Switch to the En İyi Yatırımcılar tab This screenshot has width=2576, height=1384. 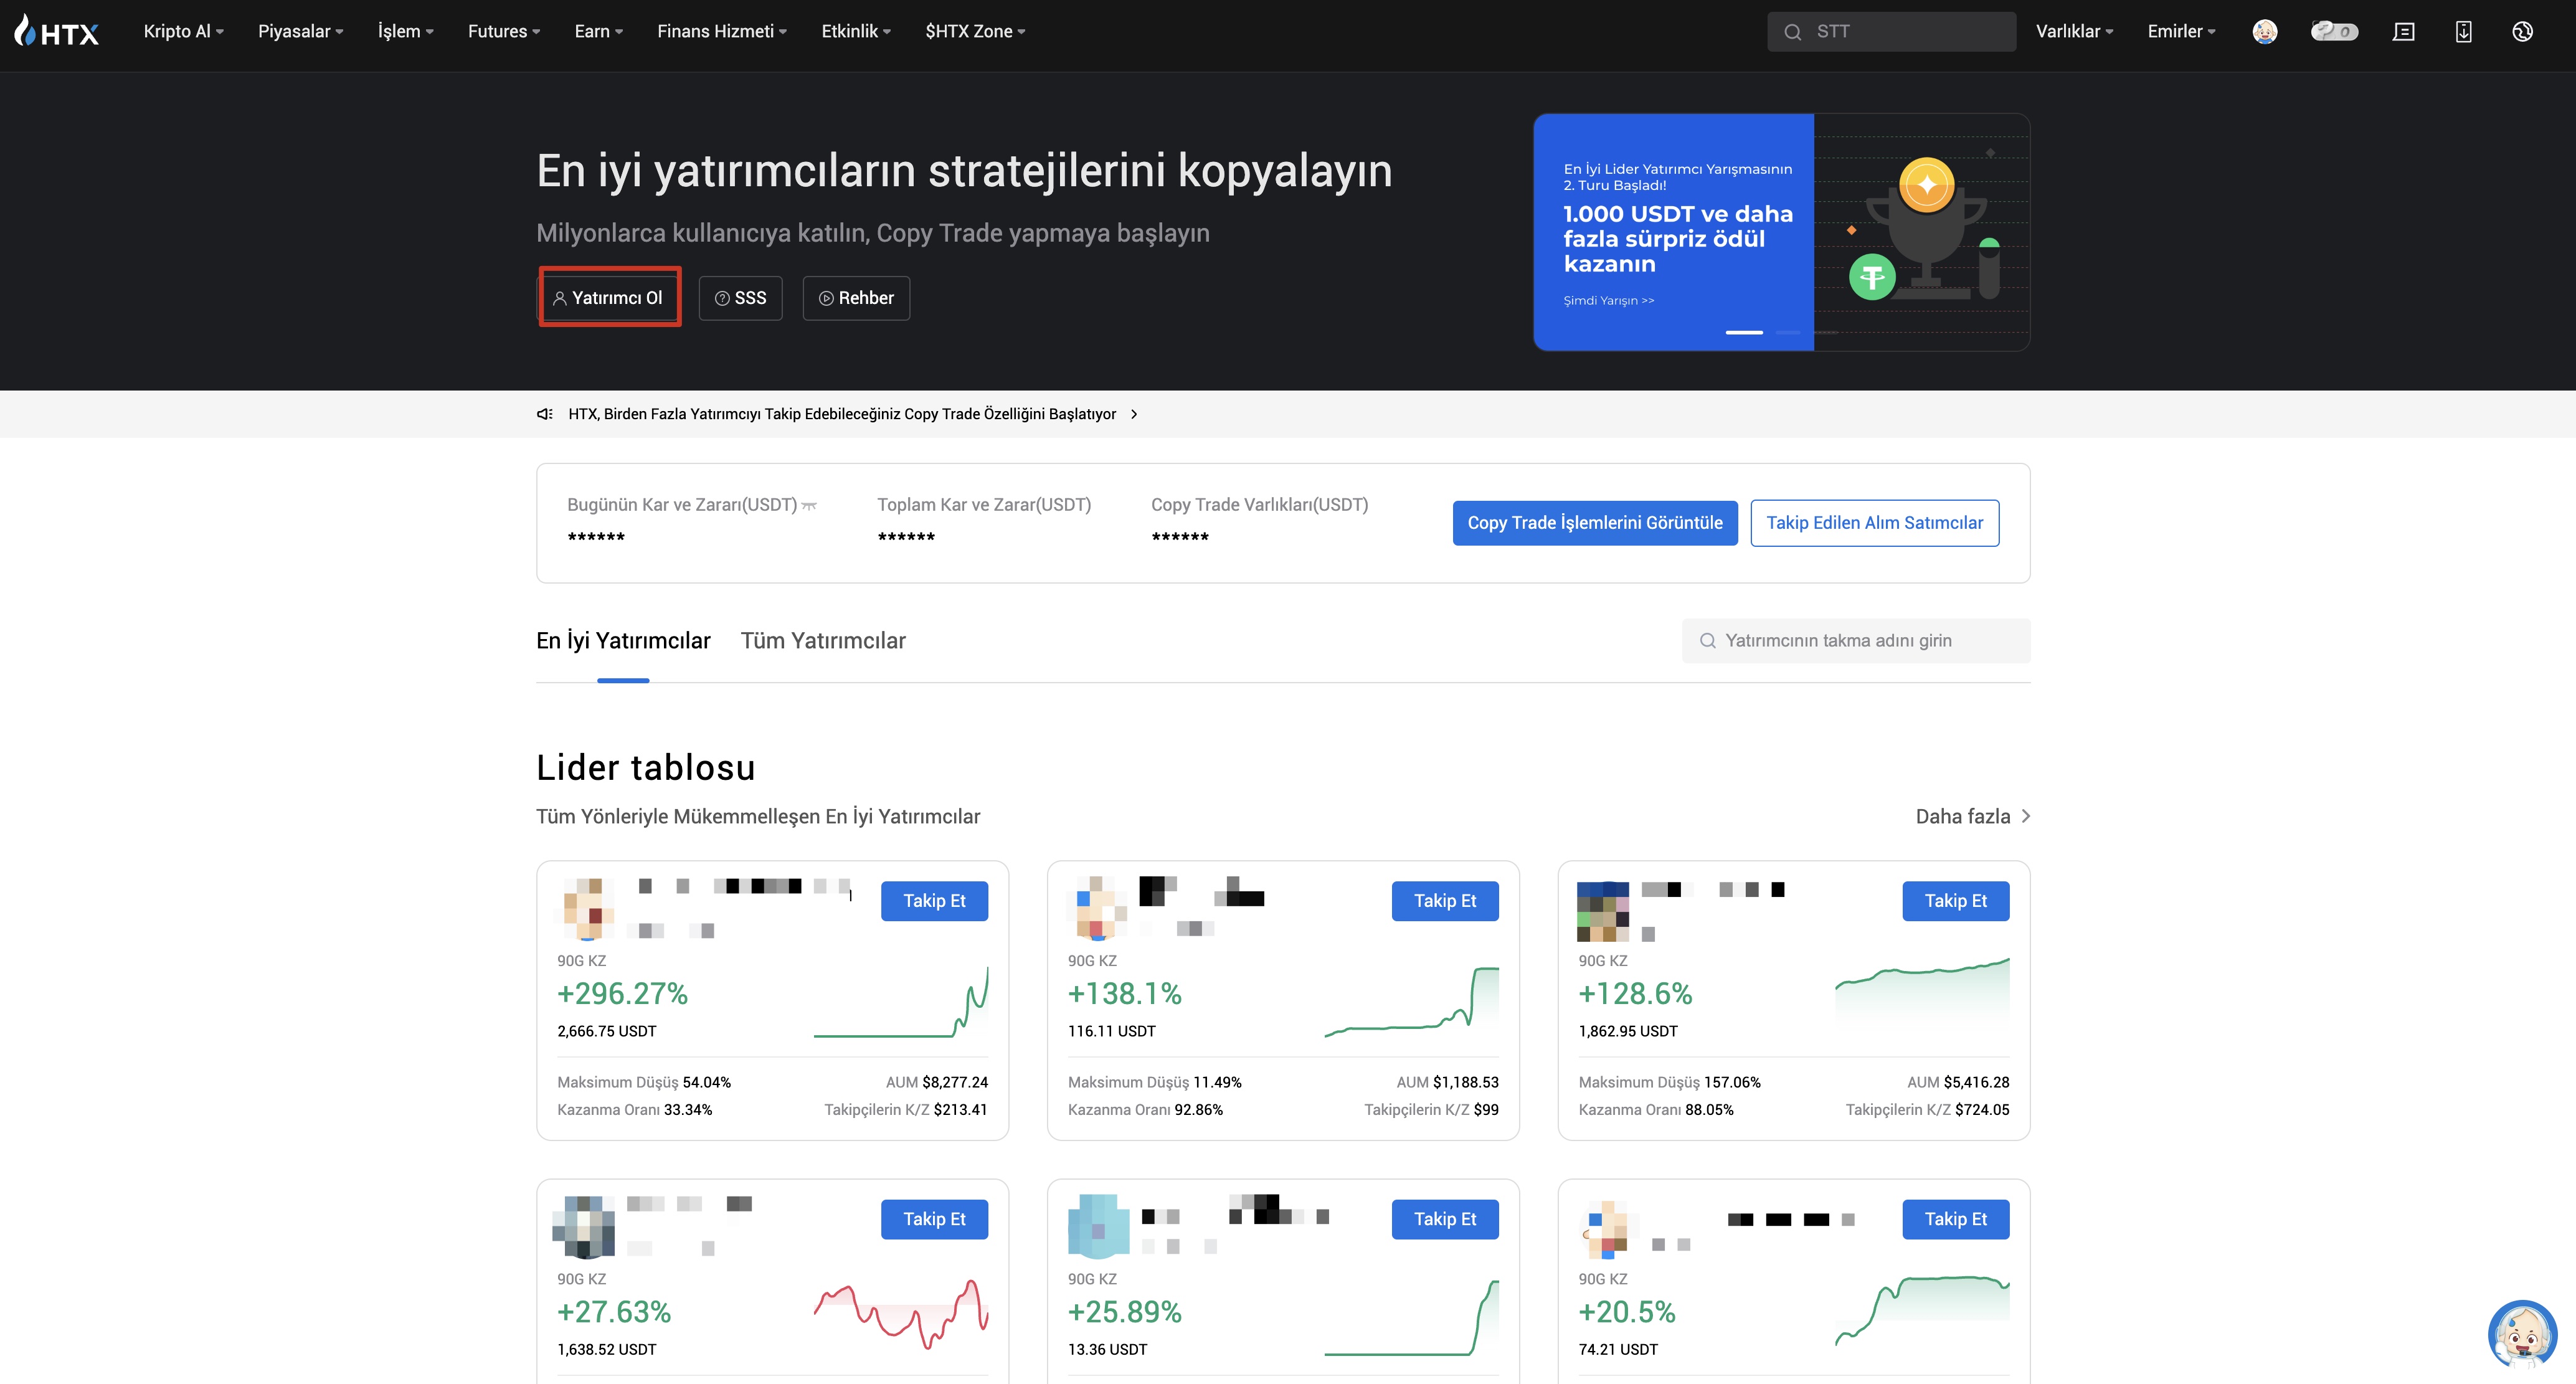tap(623, 641)
